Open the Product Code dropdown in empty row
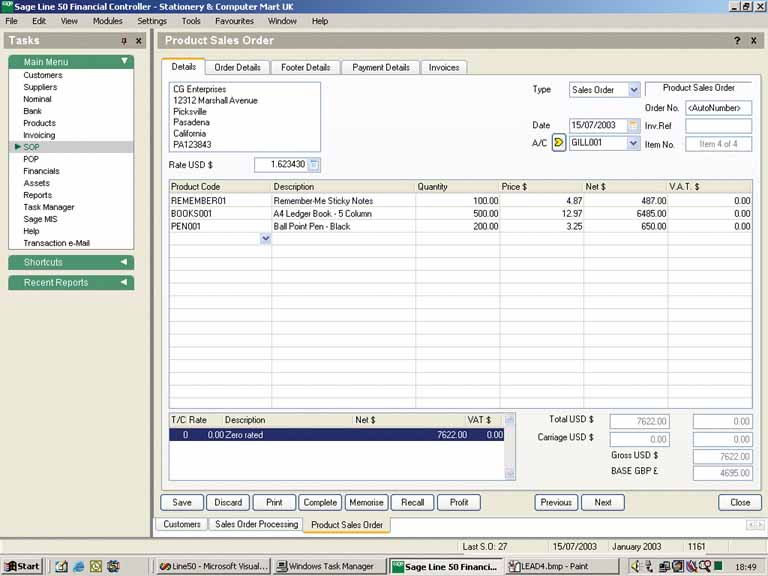768x576 pixels. [265, 239]
